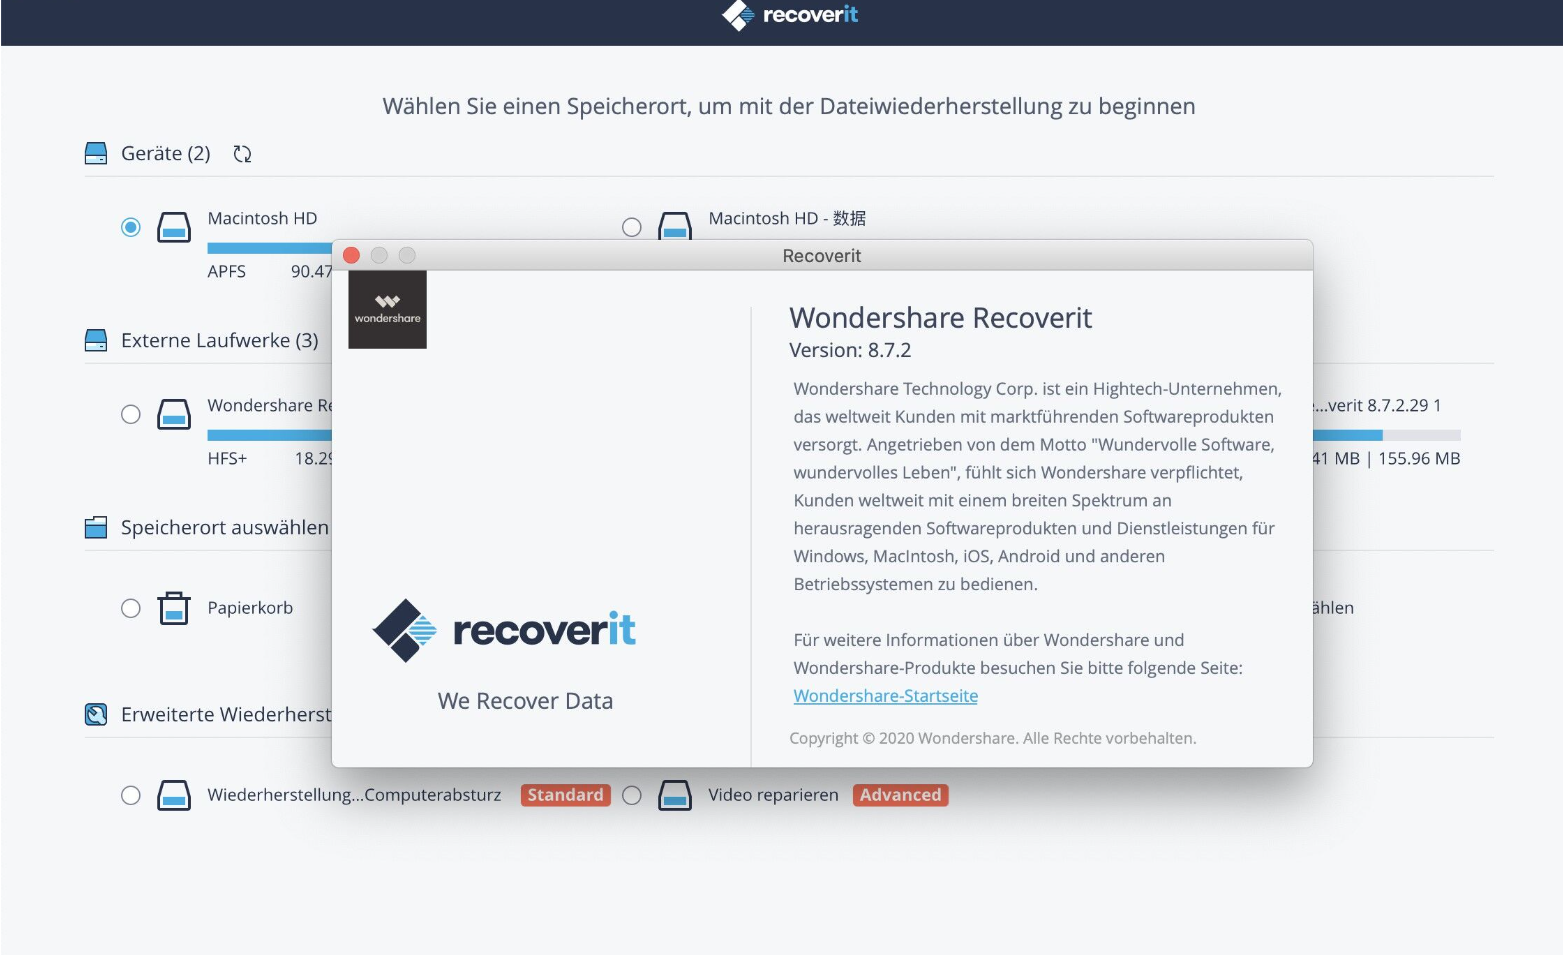Click the Wondershare Recoverit heading in dialog
The image size is (1563, 955).
940,318
